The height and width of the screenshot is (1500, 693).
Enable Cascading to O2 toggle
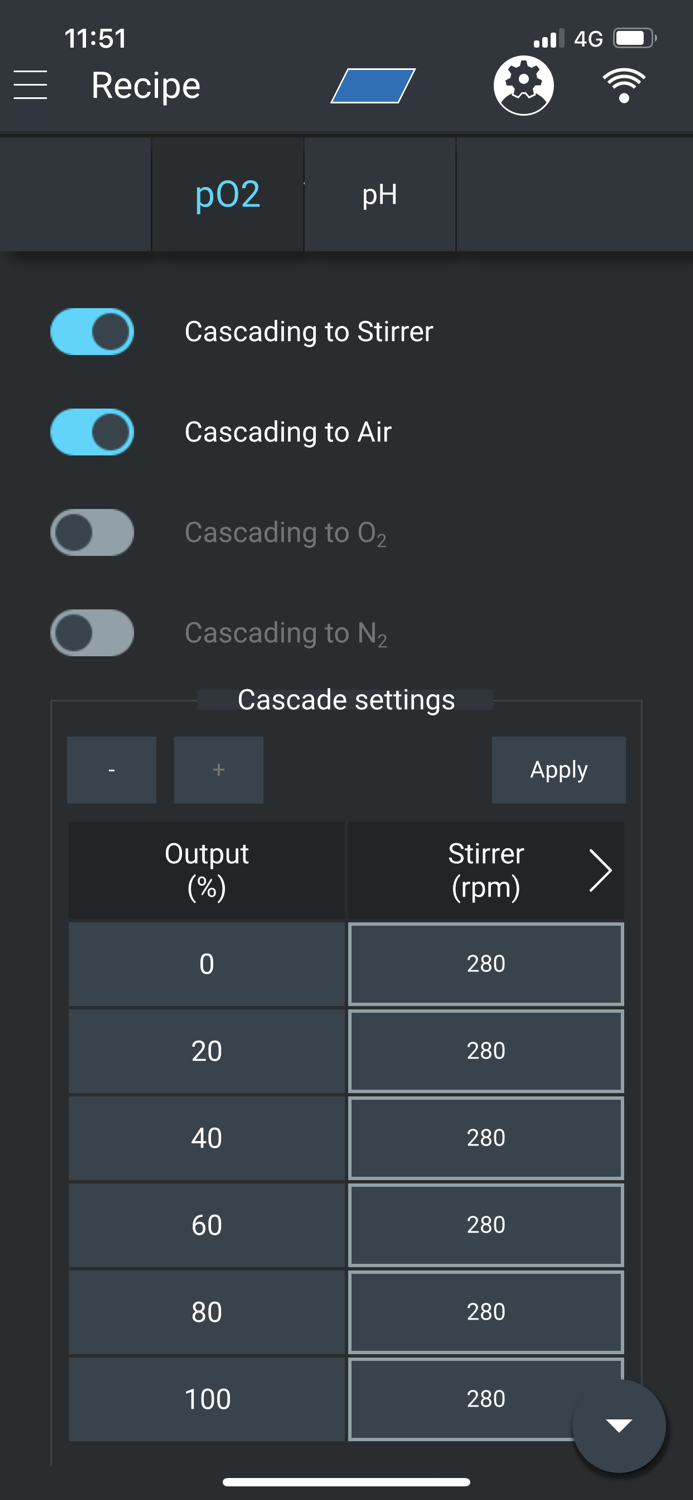pos(92,532)
